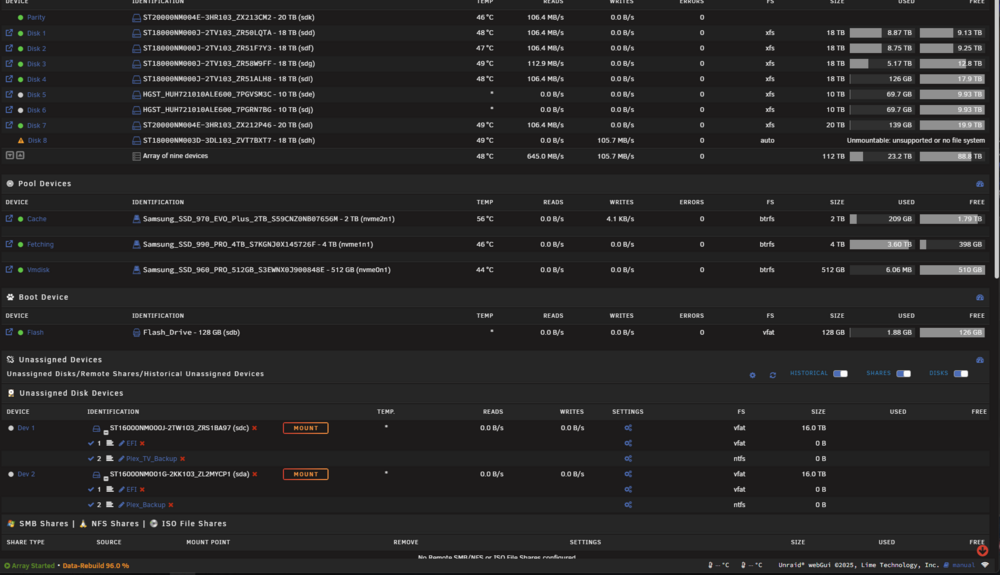Open the Unassigned Devices settings gear icon
This screenshot has height=575, width=1000.
tap(753, 375)
